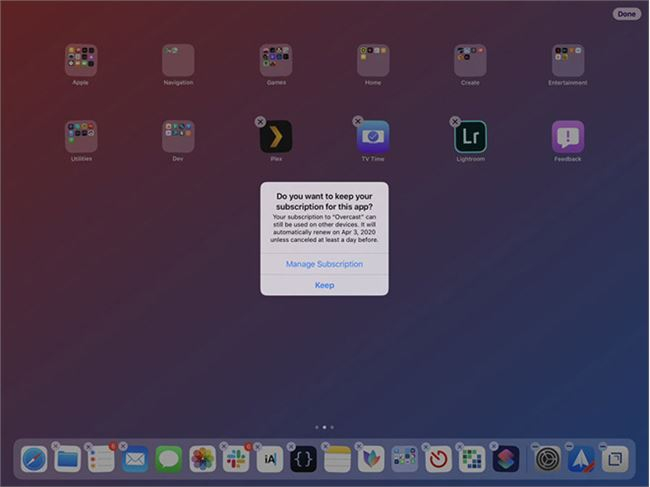Choose Keep in the subscription dialog
650x487 pixels.
[324, 285]
